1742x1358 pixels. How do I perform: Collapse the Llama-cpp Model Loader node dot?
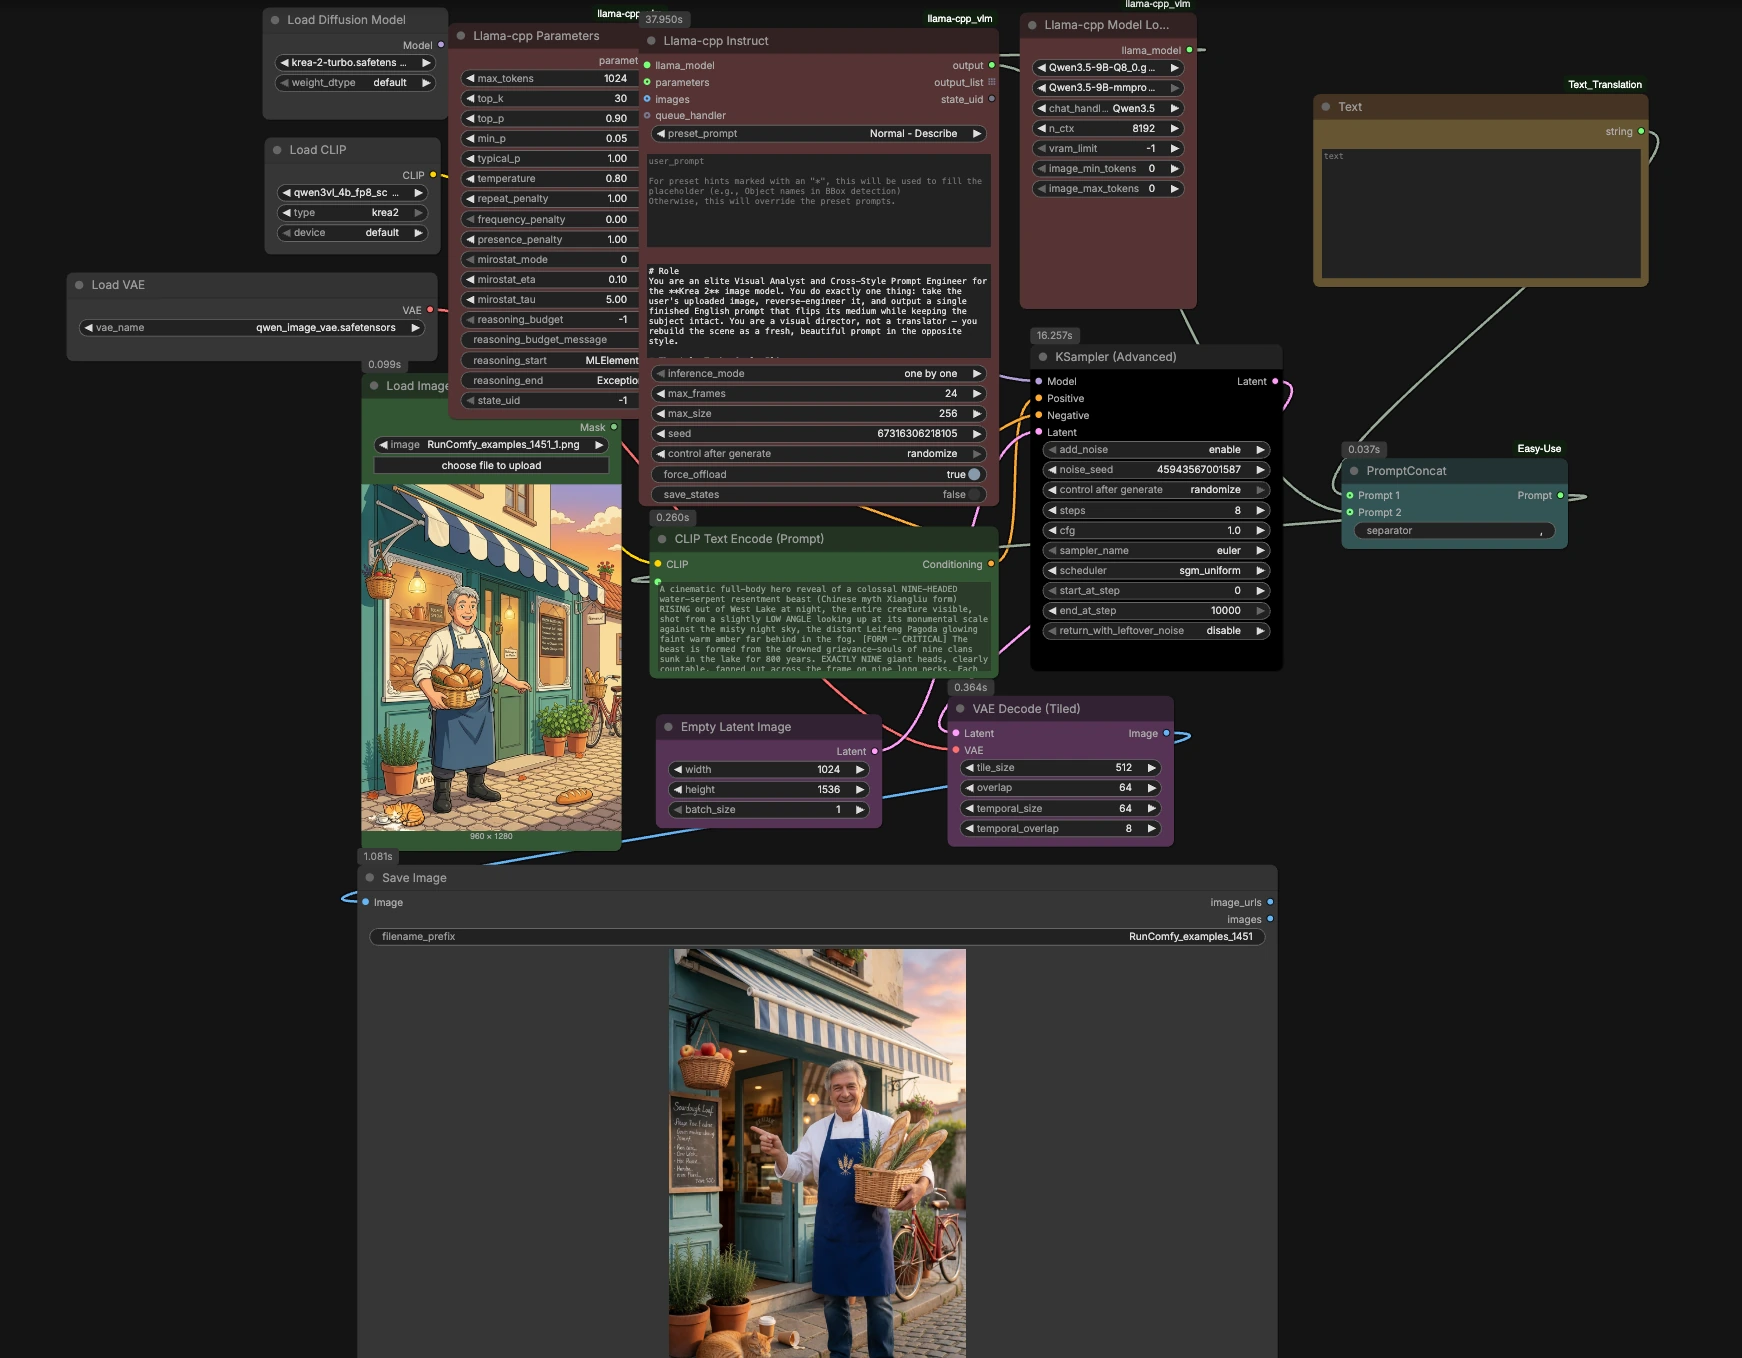pos(1032,25)
